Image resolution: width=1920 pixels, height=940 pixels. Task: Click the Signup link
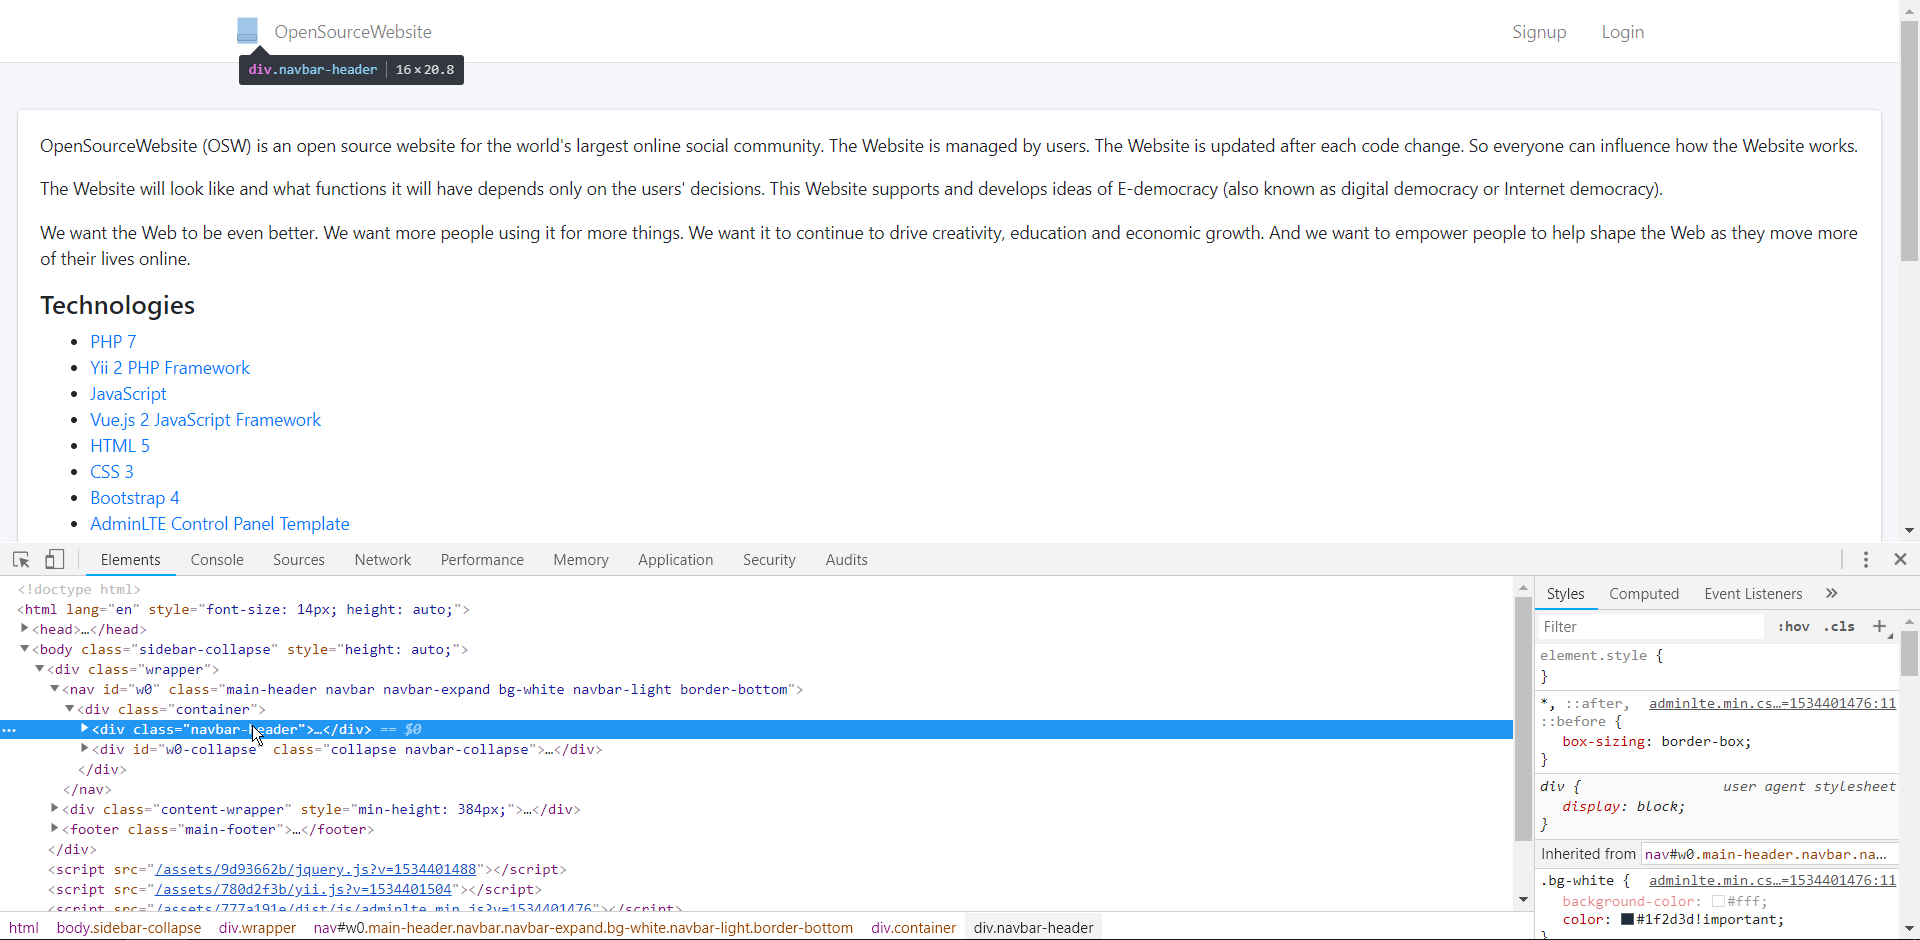point(1539,32)
